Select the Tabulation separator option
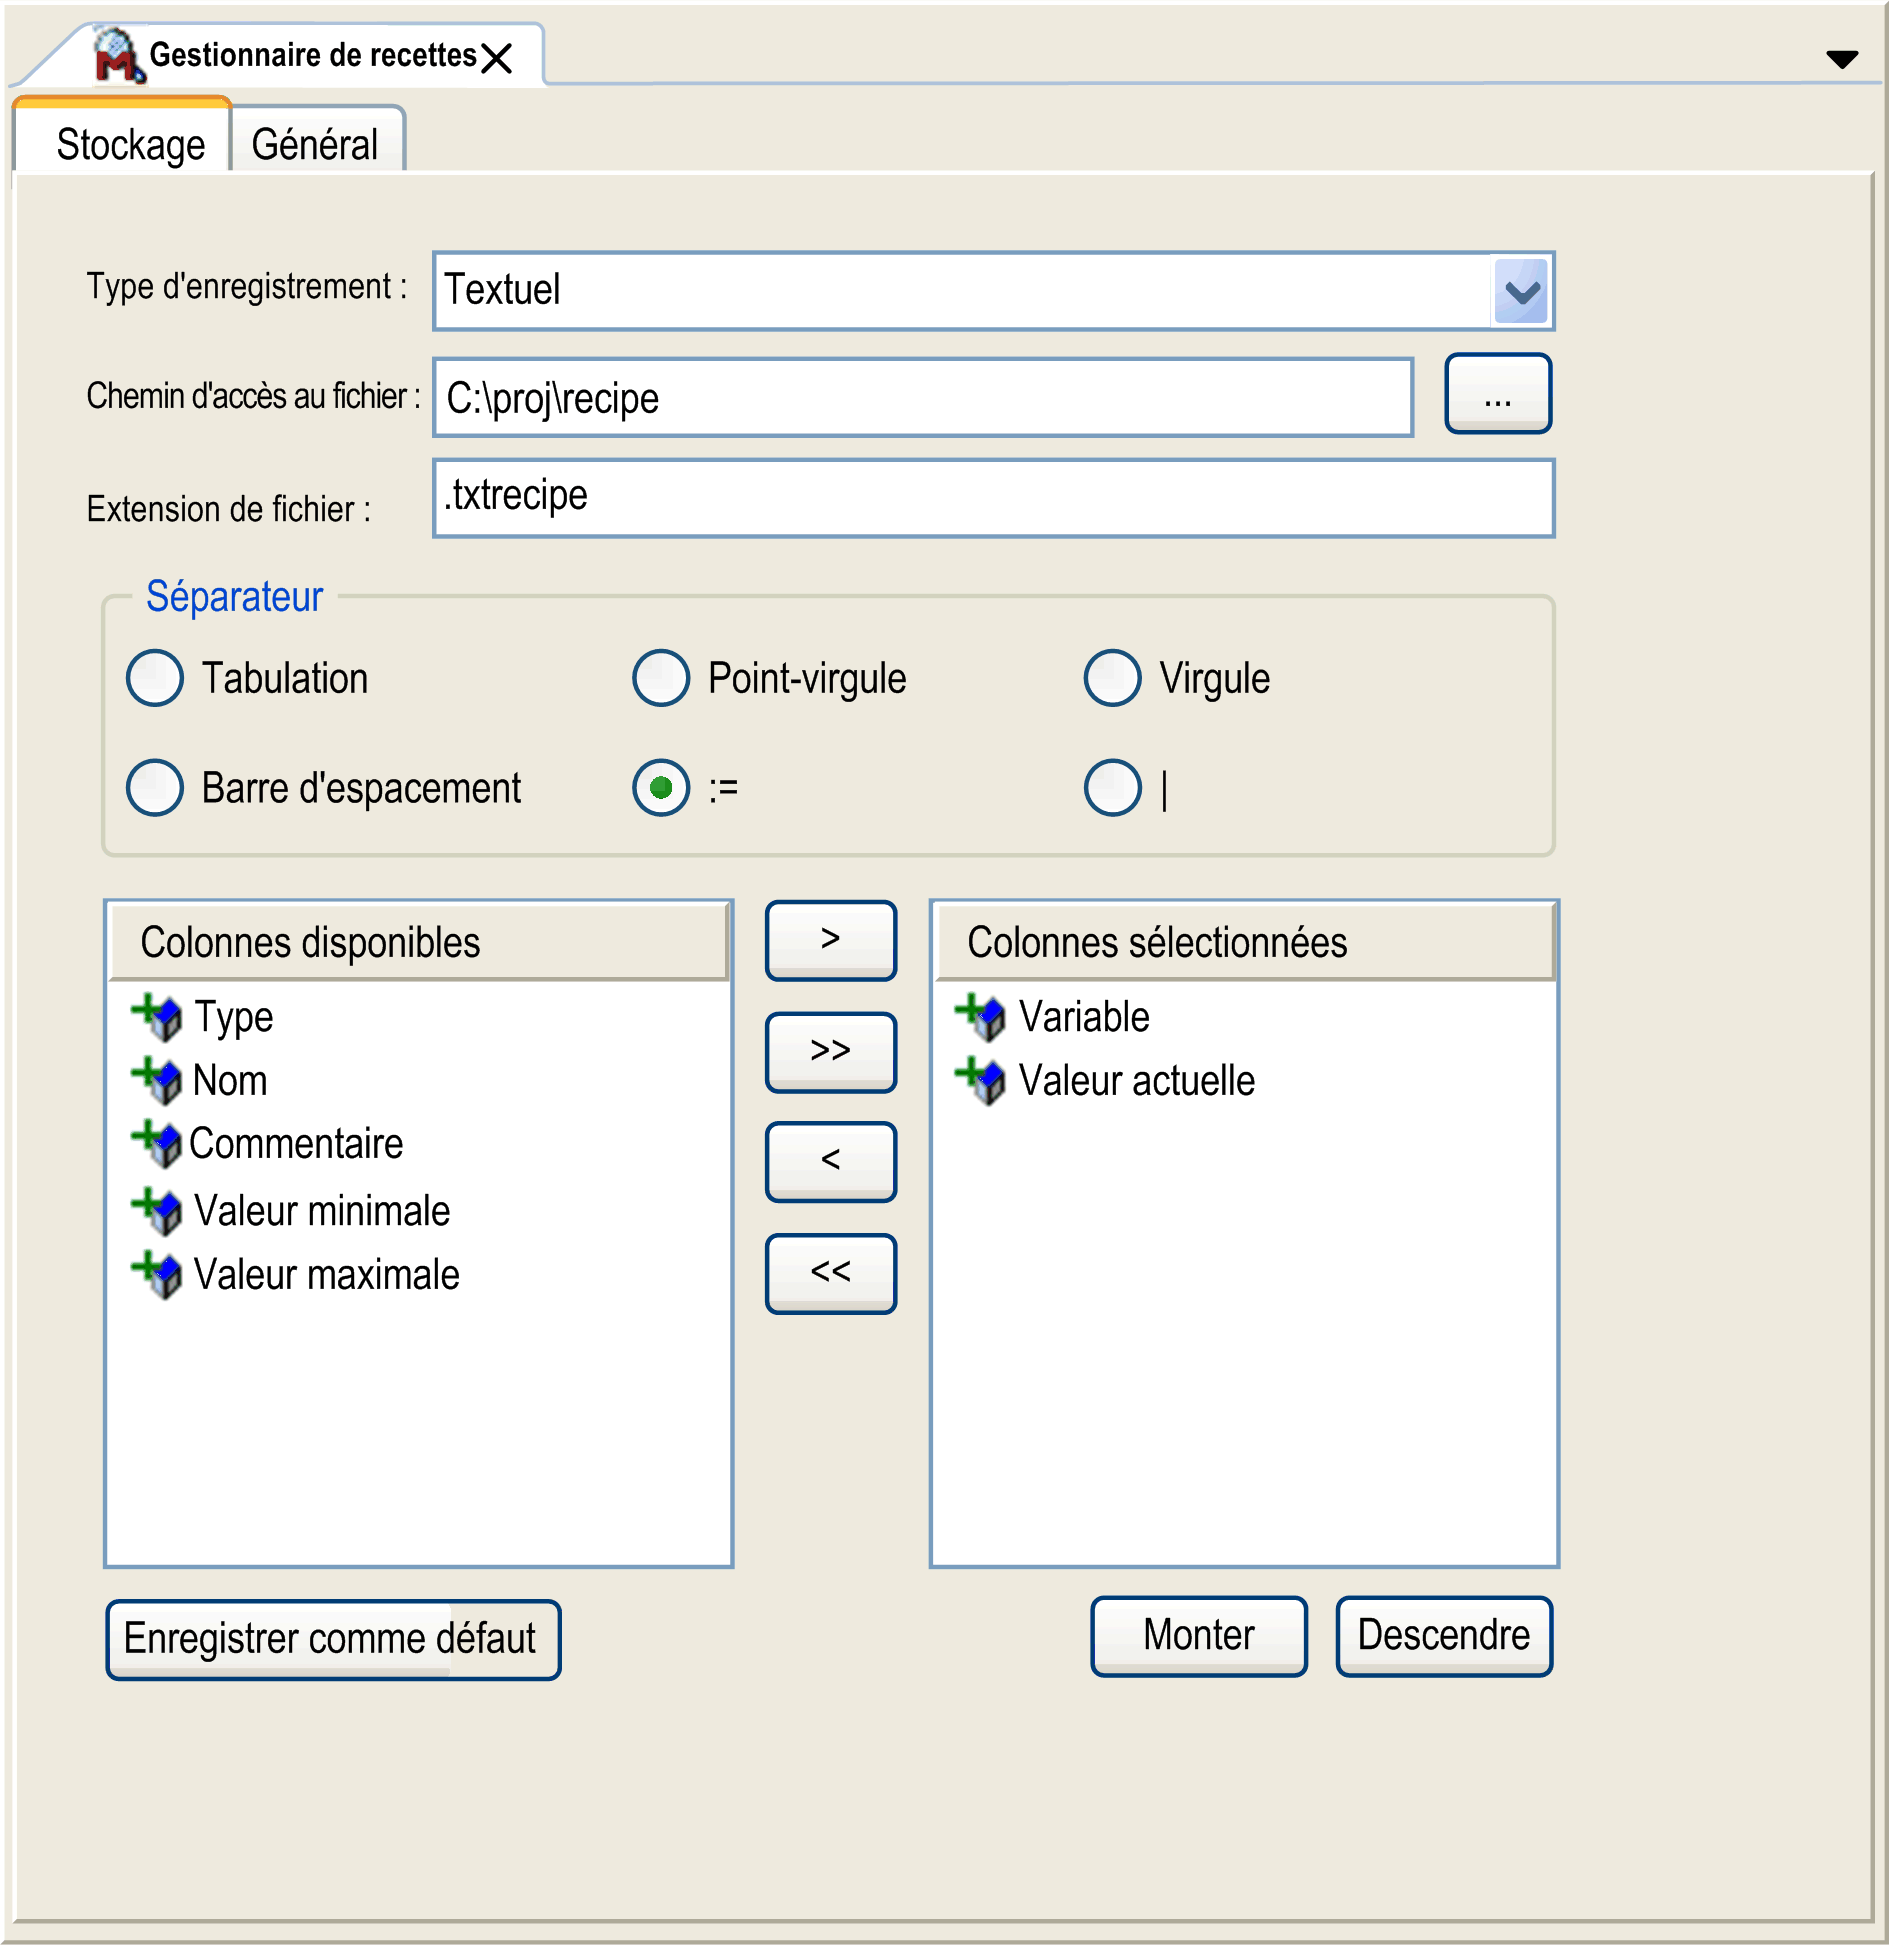This screenshot has height=1945, width=1889. 155,678
